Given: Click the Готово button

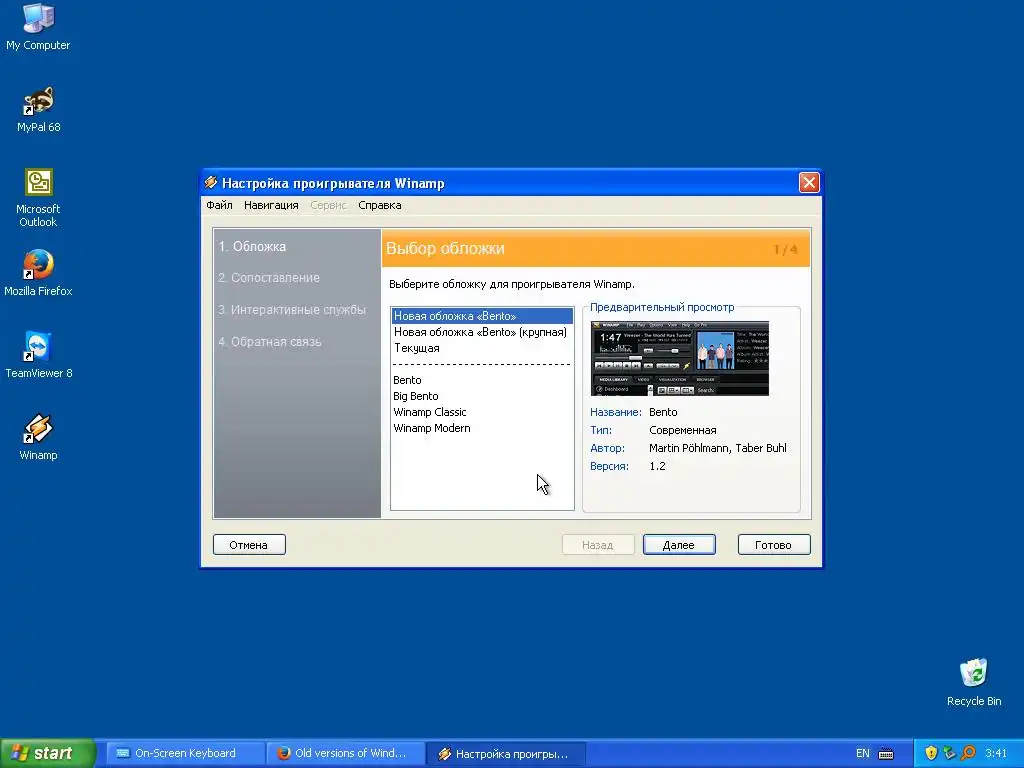Looking at the screenshot, I should tap(774, 545).
